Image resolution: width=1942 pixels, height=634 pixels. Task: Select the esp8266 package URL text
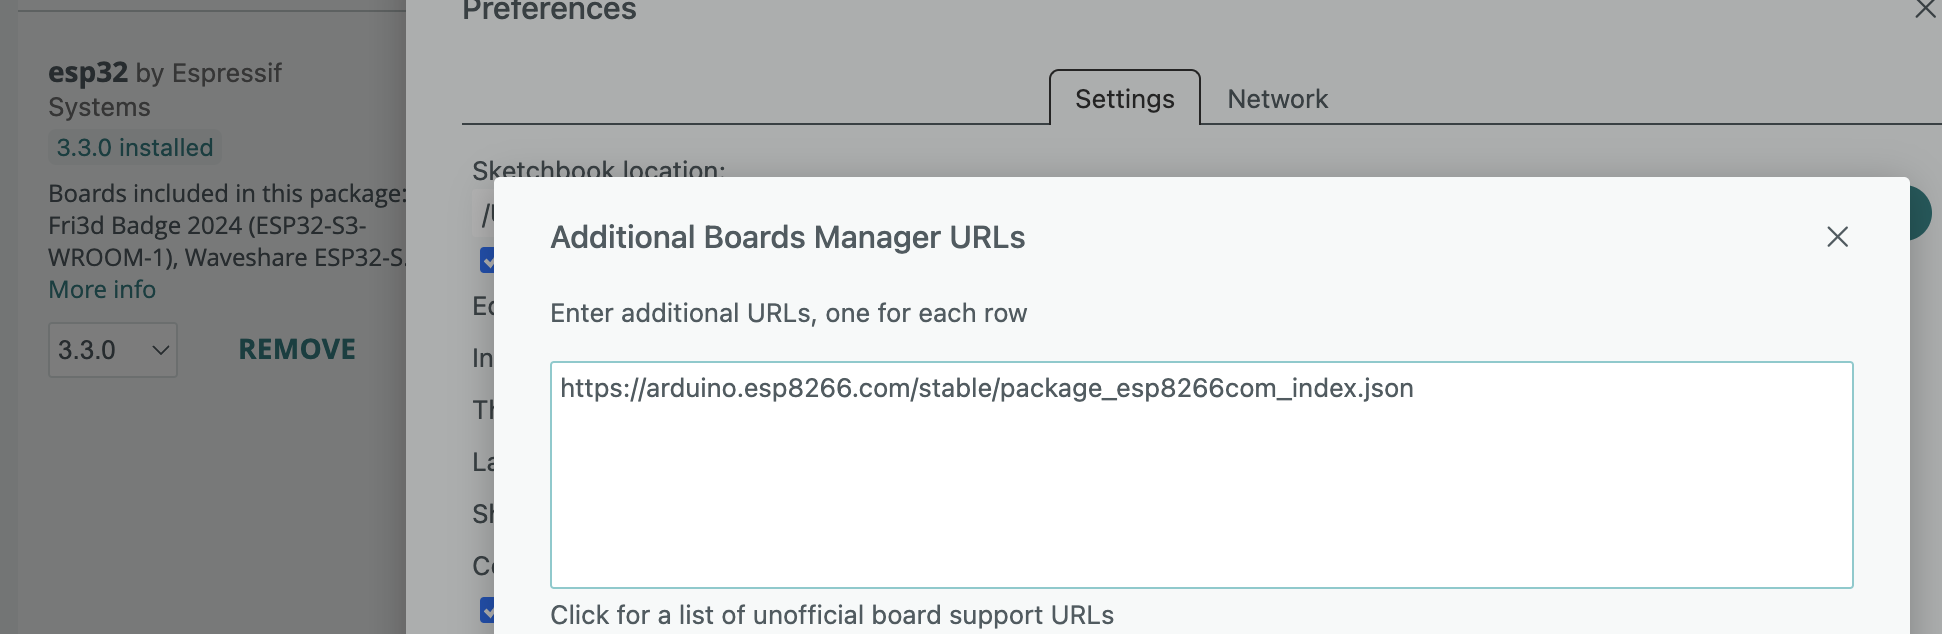click(986, 389)
